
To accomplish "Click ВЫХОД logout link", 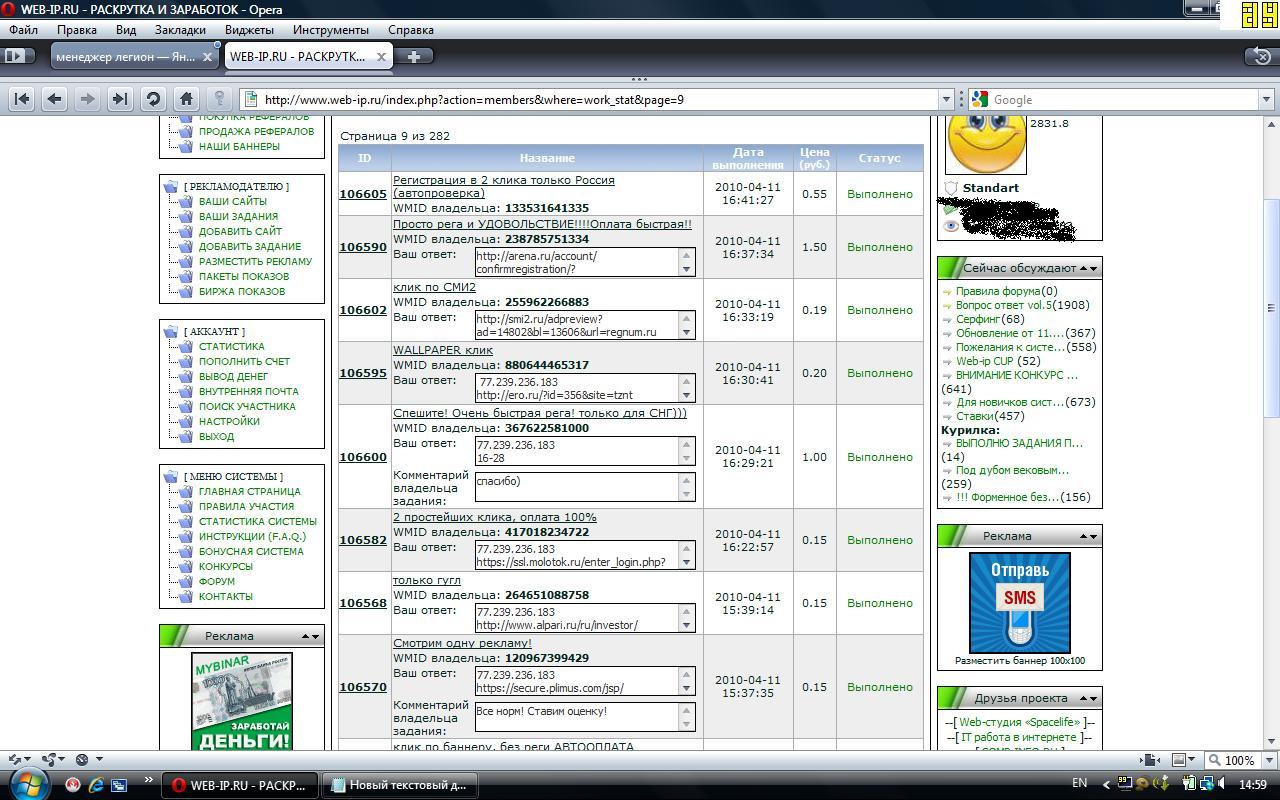I will tap(216, 436).
